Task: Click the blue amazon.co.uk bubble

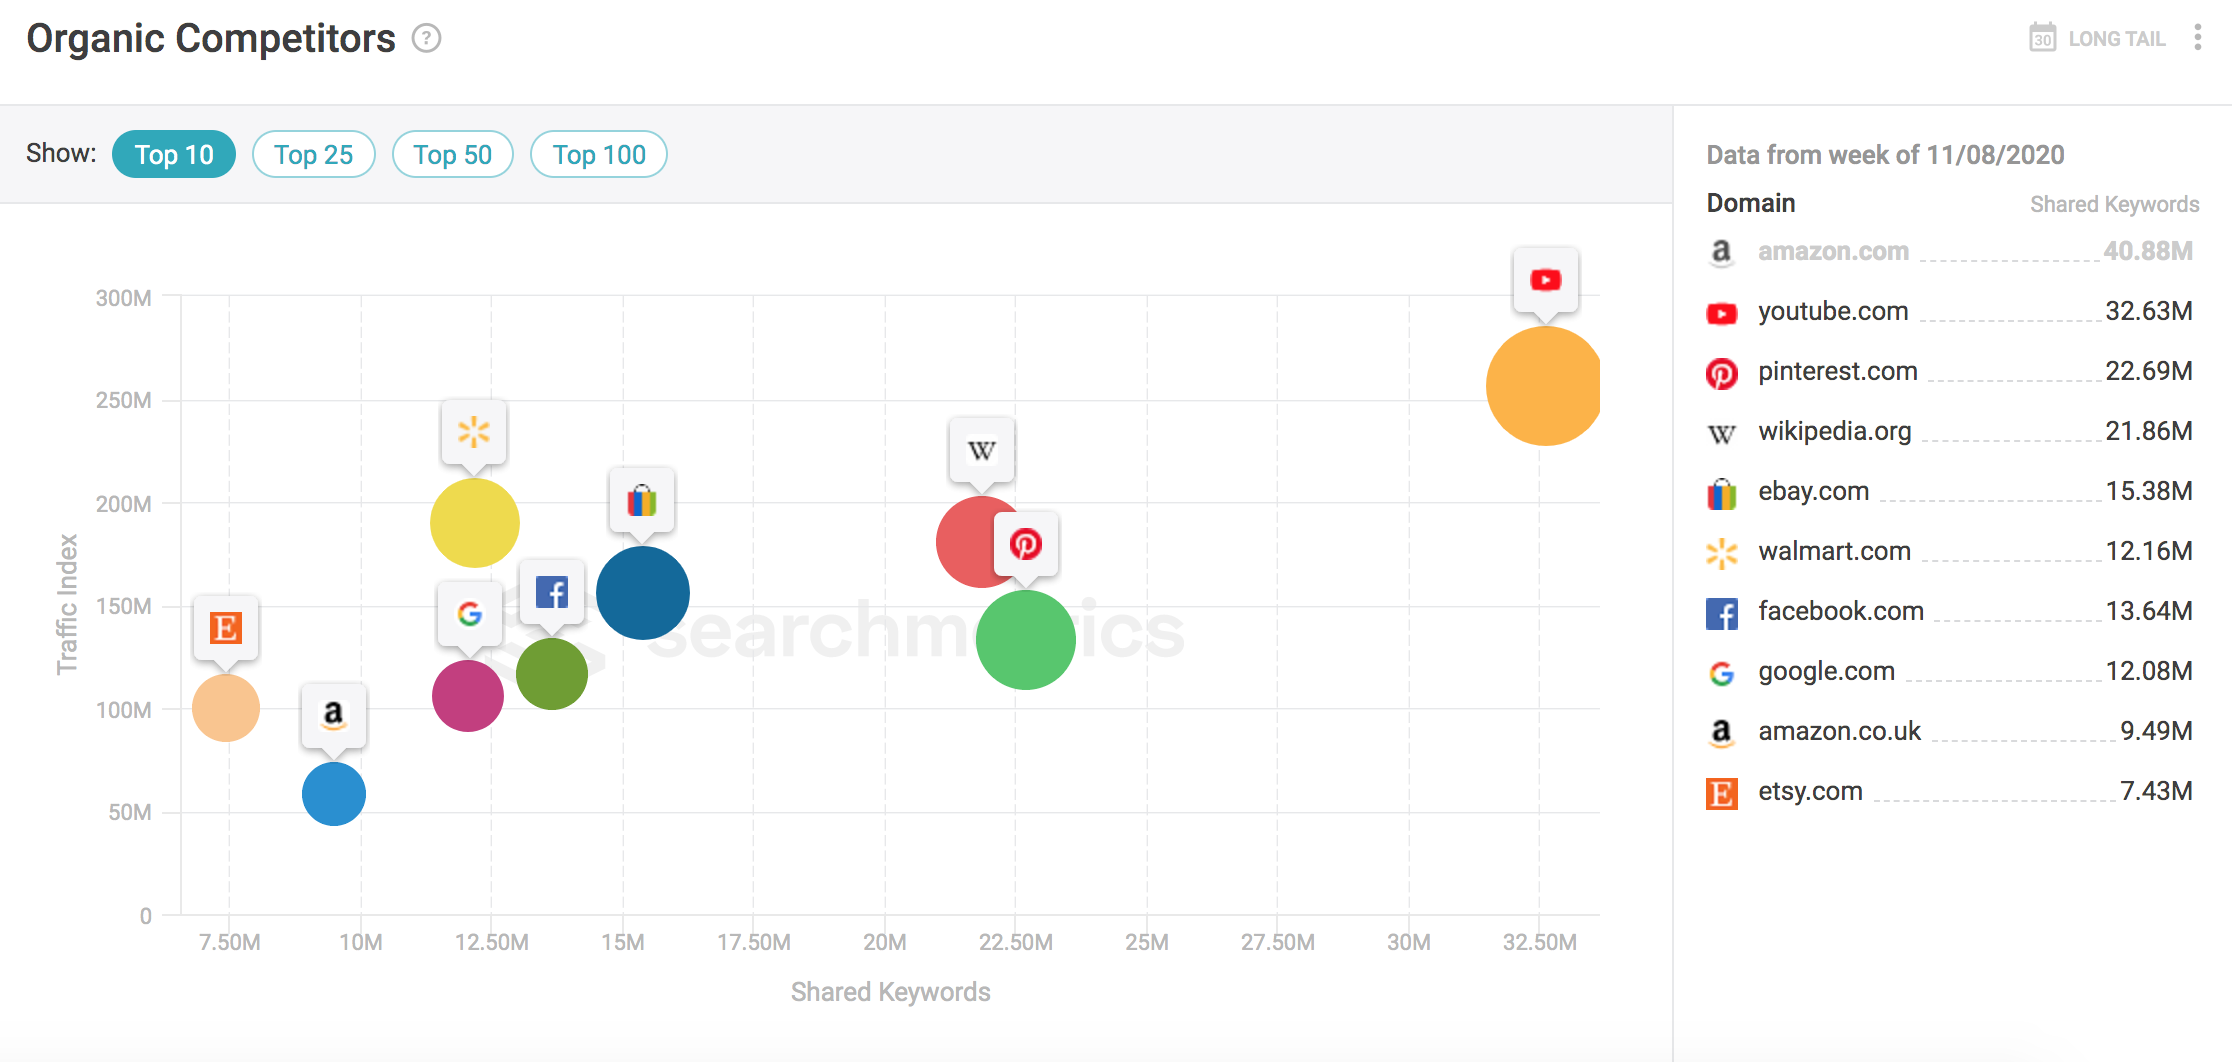Action: (334, 794)
